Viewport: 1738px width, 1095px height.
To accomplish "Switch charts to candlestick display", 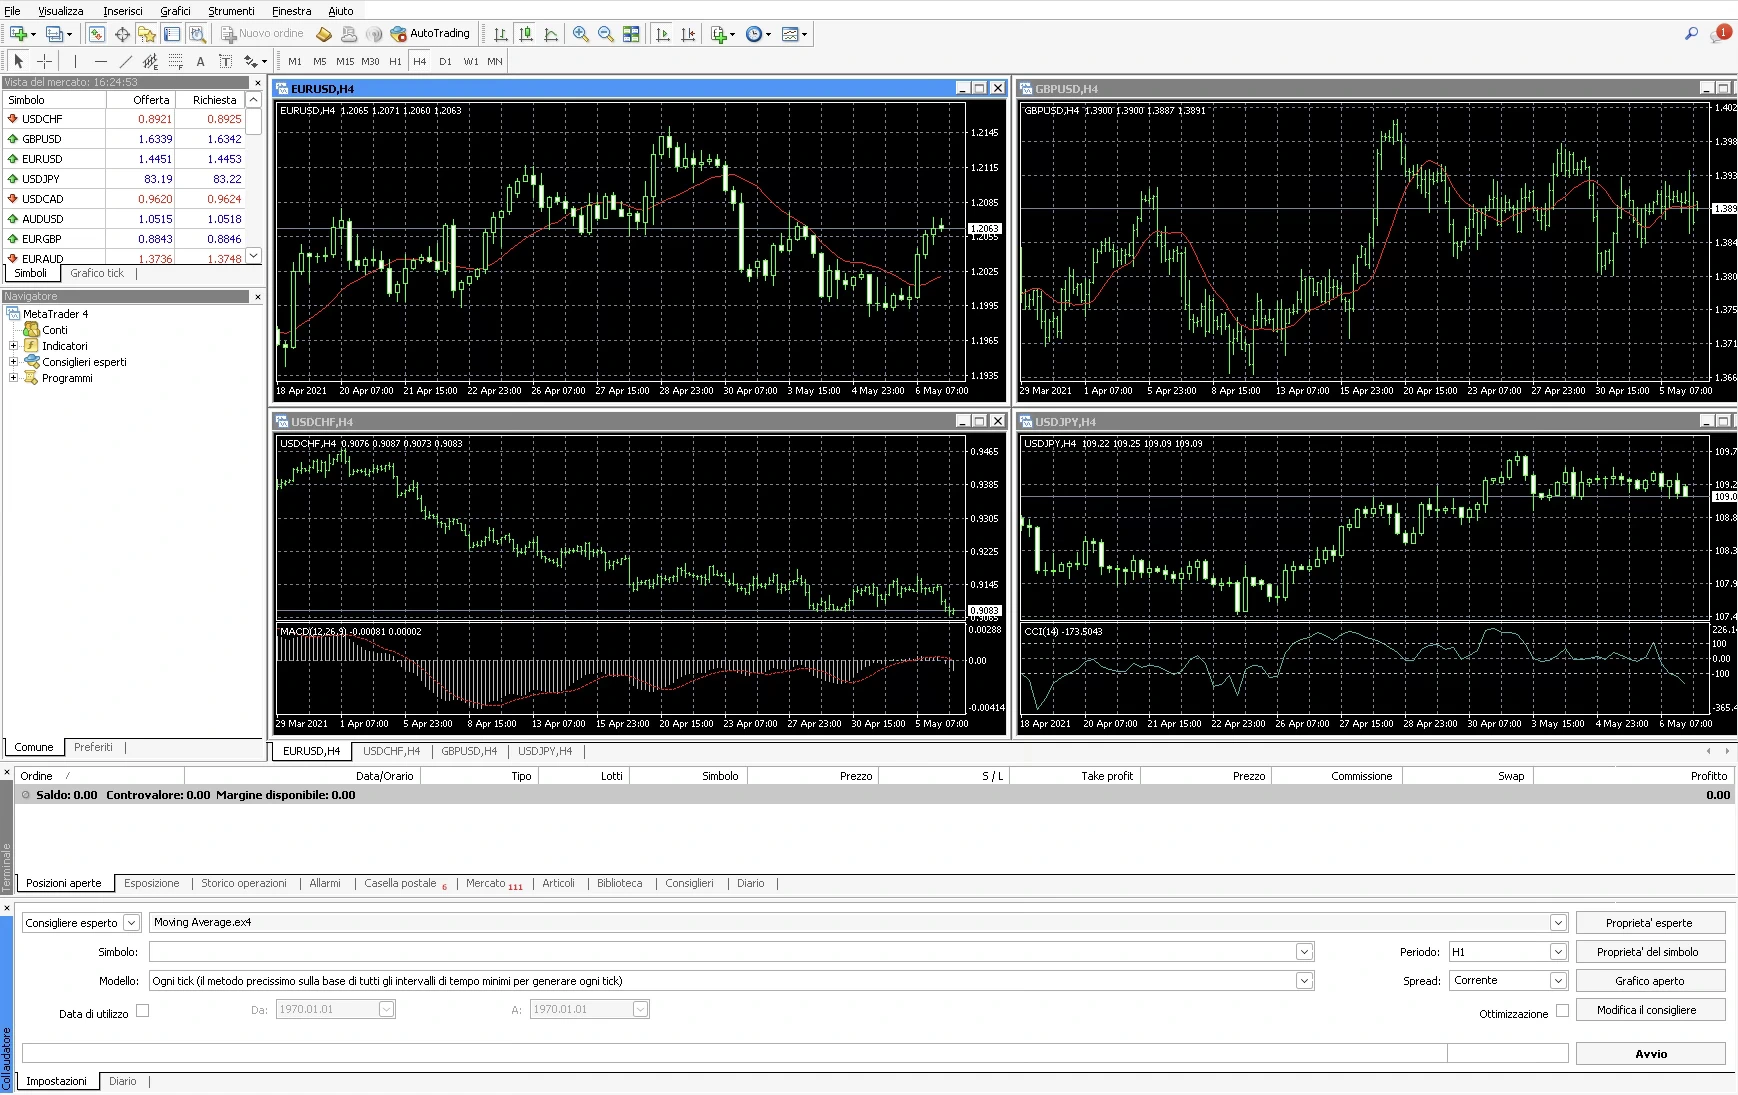I will pos(524,33).
